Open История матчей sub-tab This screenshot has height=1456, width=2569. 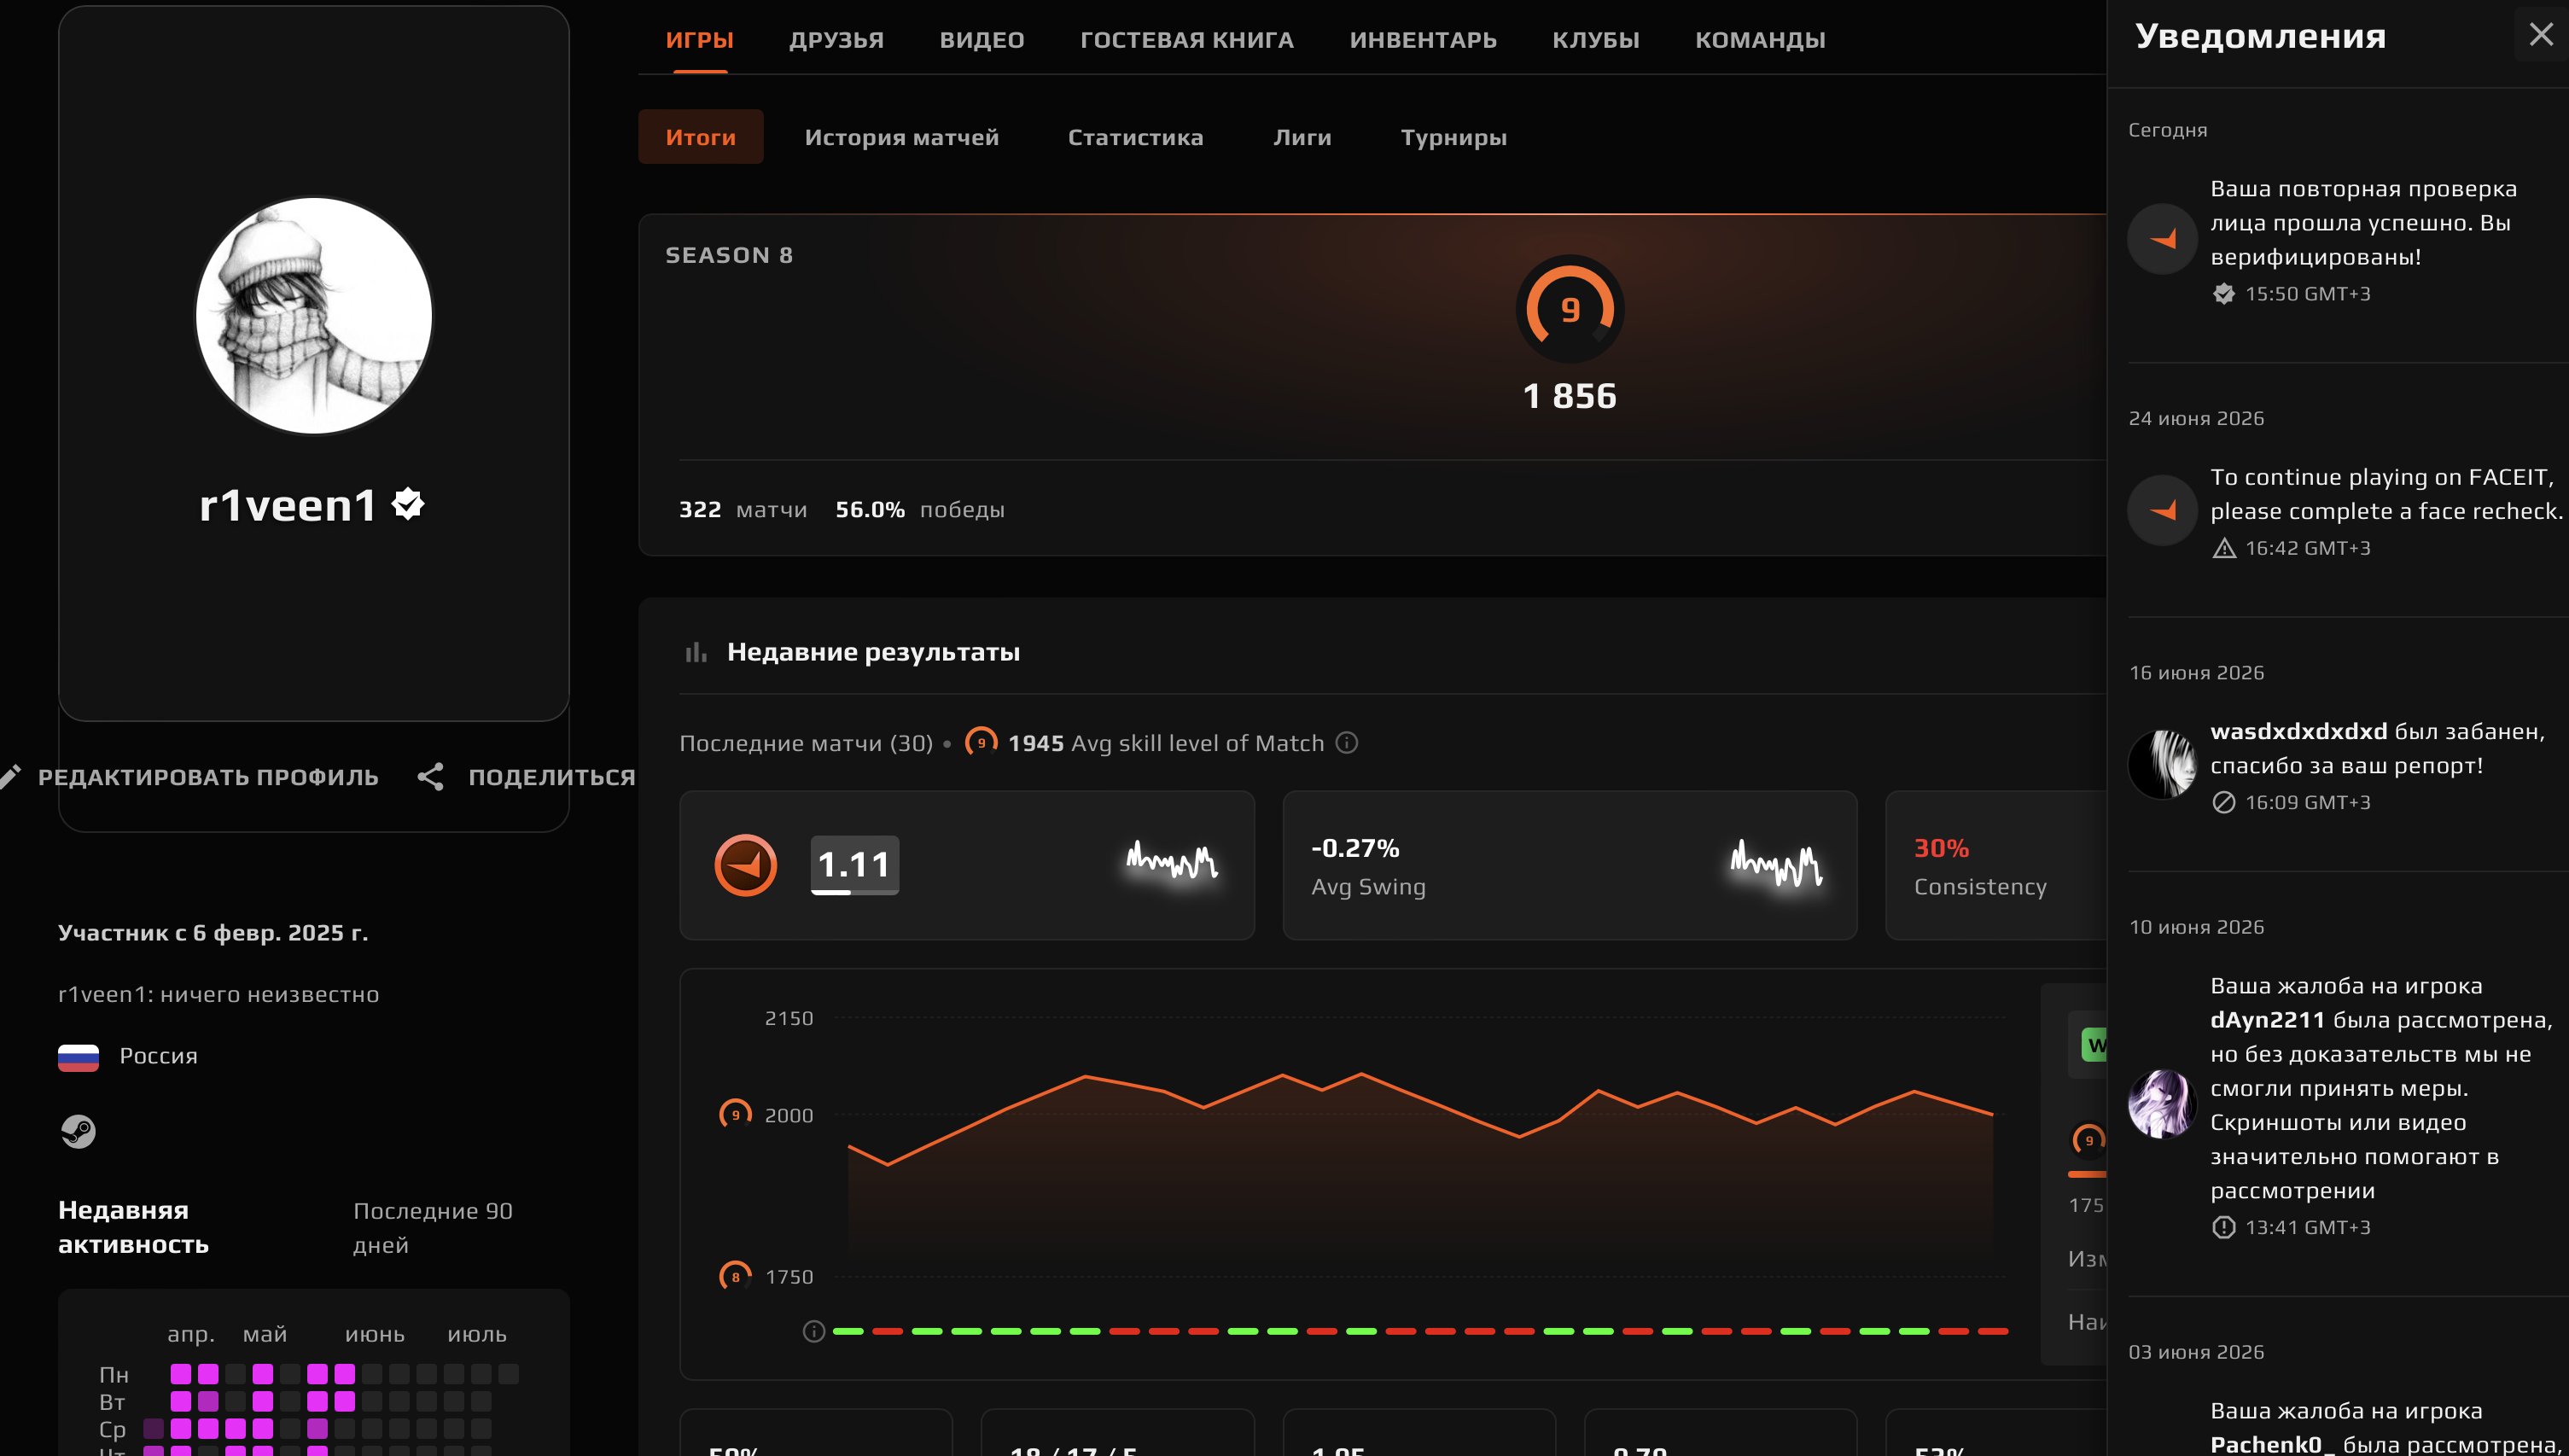[x=901, y=137]
